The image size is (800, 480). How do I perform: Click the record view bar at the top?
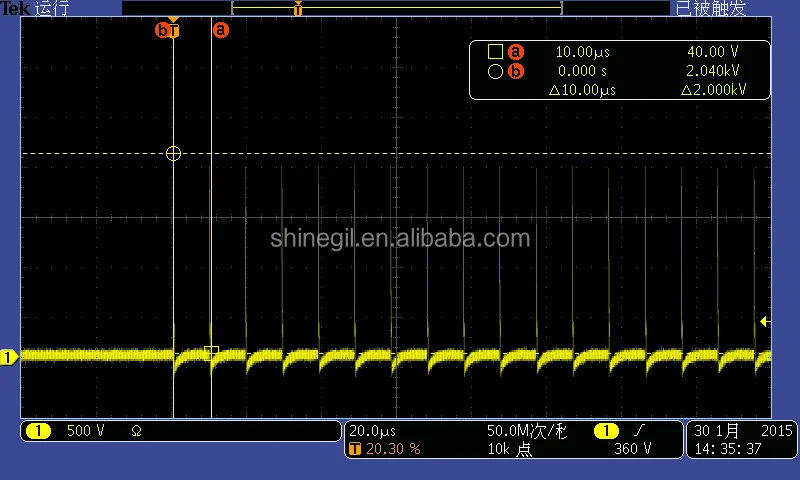pyautogui.click(x=396, y=8)
